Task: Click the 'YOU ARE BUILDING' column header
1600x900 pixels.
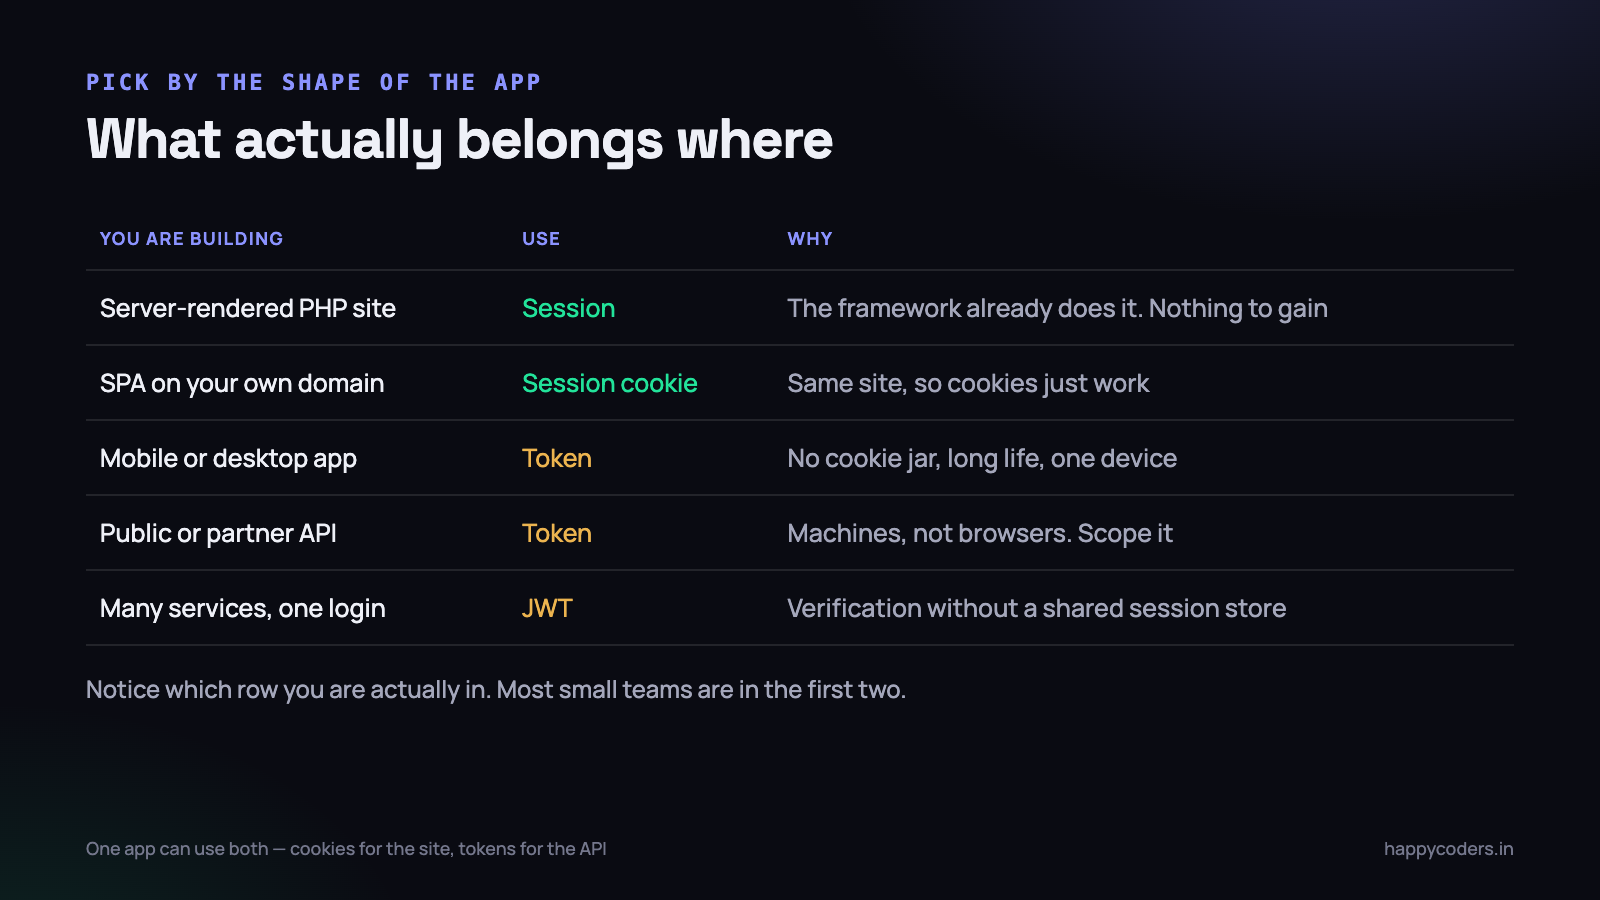Action: (191, 239)
